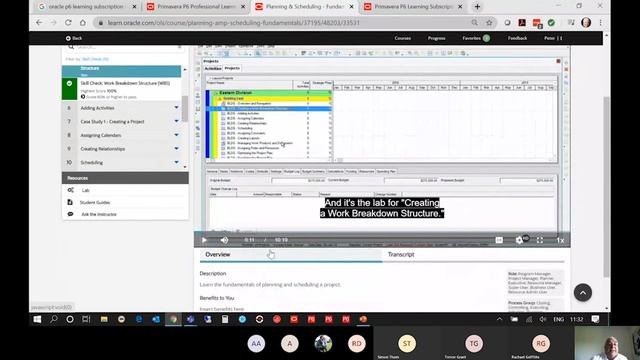Select participant avatar ST
This screenshot has width=640, height=360.
click(x=407, y=344)
